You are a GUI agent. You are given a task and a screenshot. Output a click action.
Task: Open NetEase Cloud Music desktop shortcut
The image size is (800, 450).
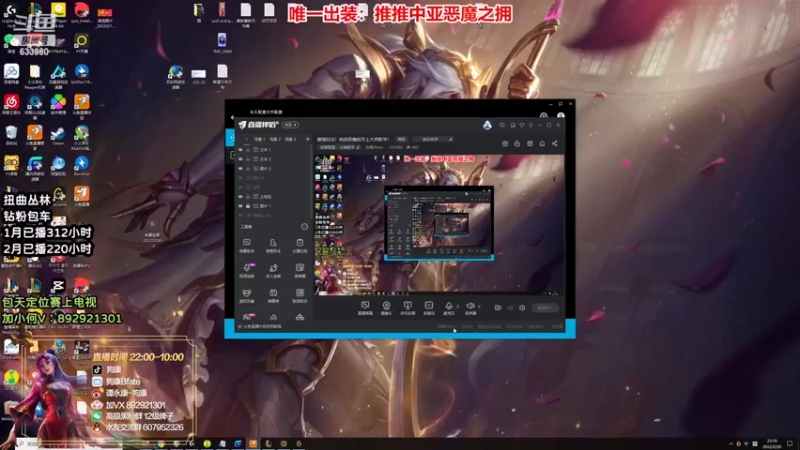pos(11,104)
